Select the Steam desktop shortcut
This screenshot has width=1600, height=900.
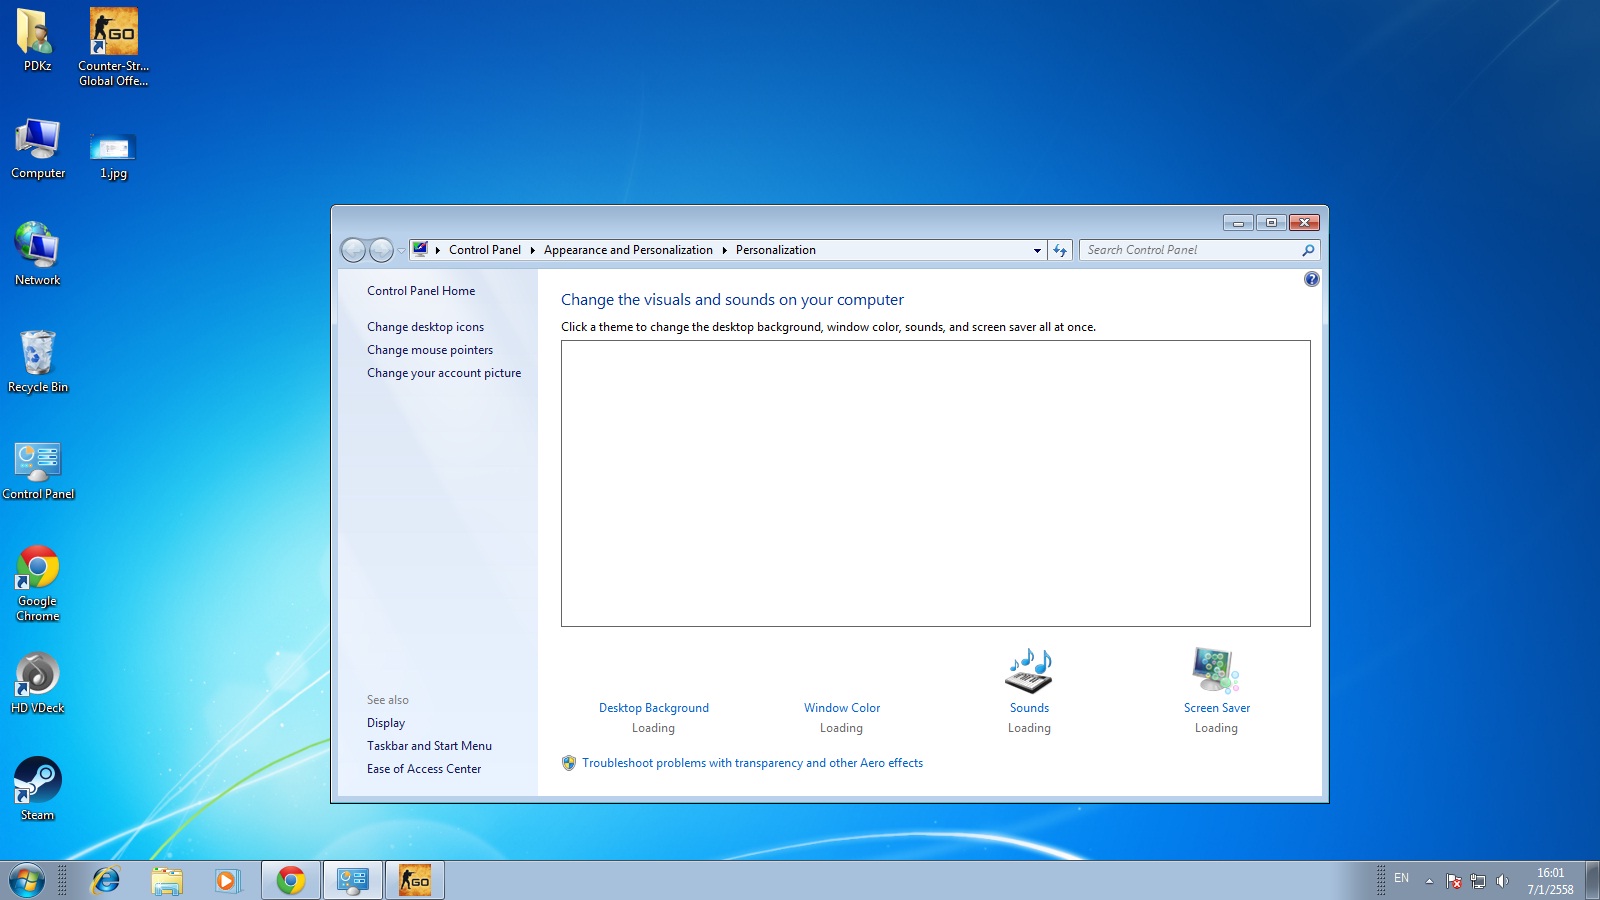[38, 790]
